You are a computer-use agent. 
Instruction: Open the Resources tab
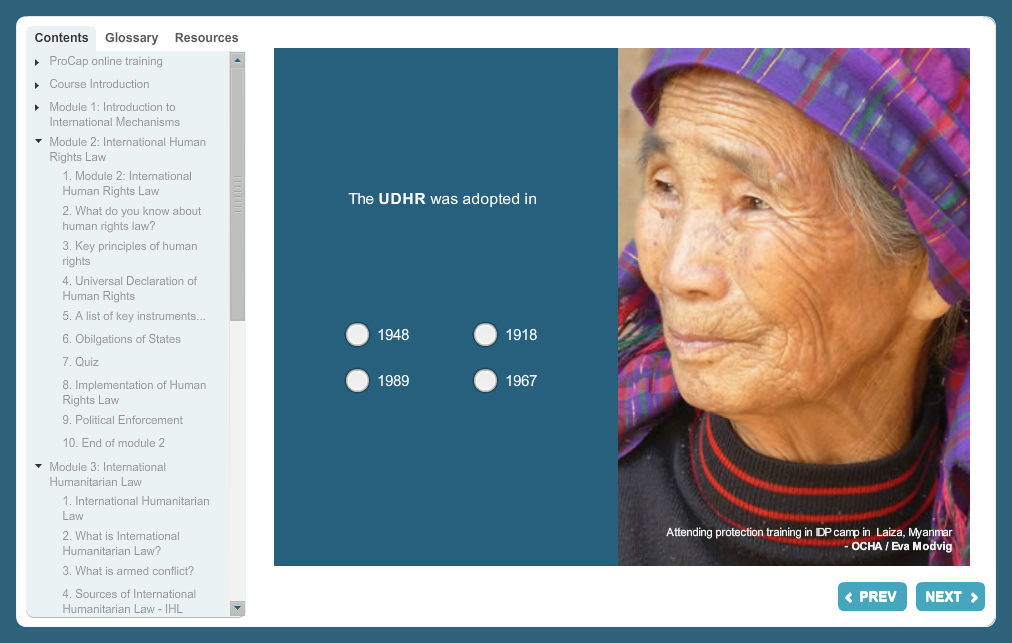coord(207,38)
